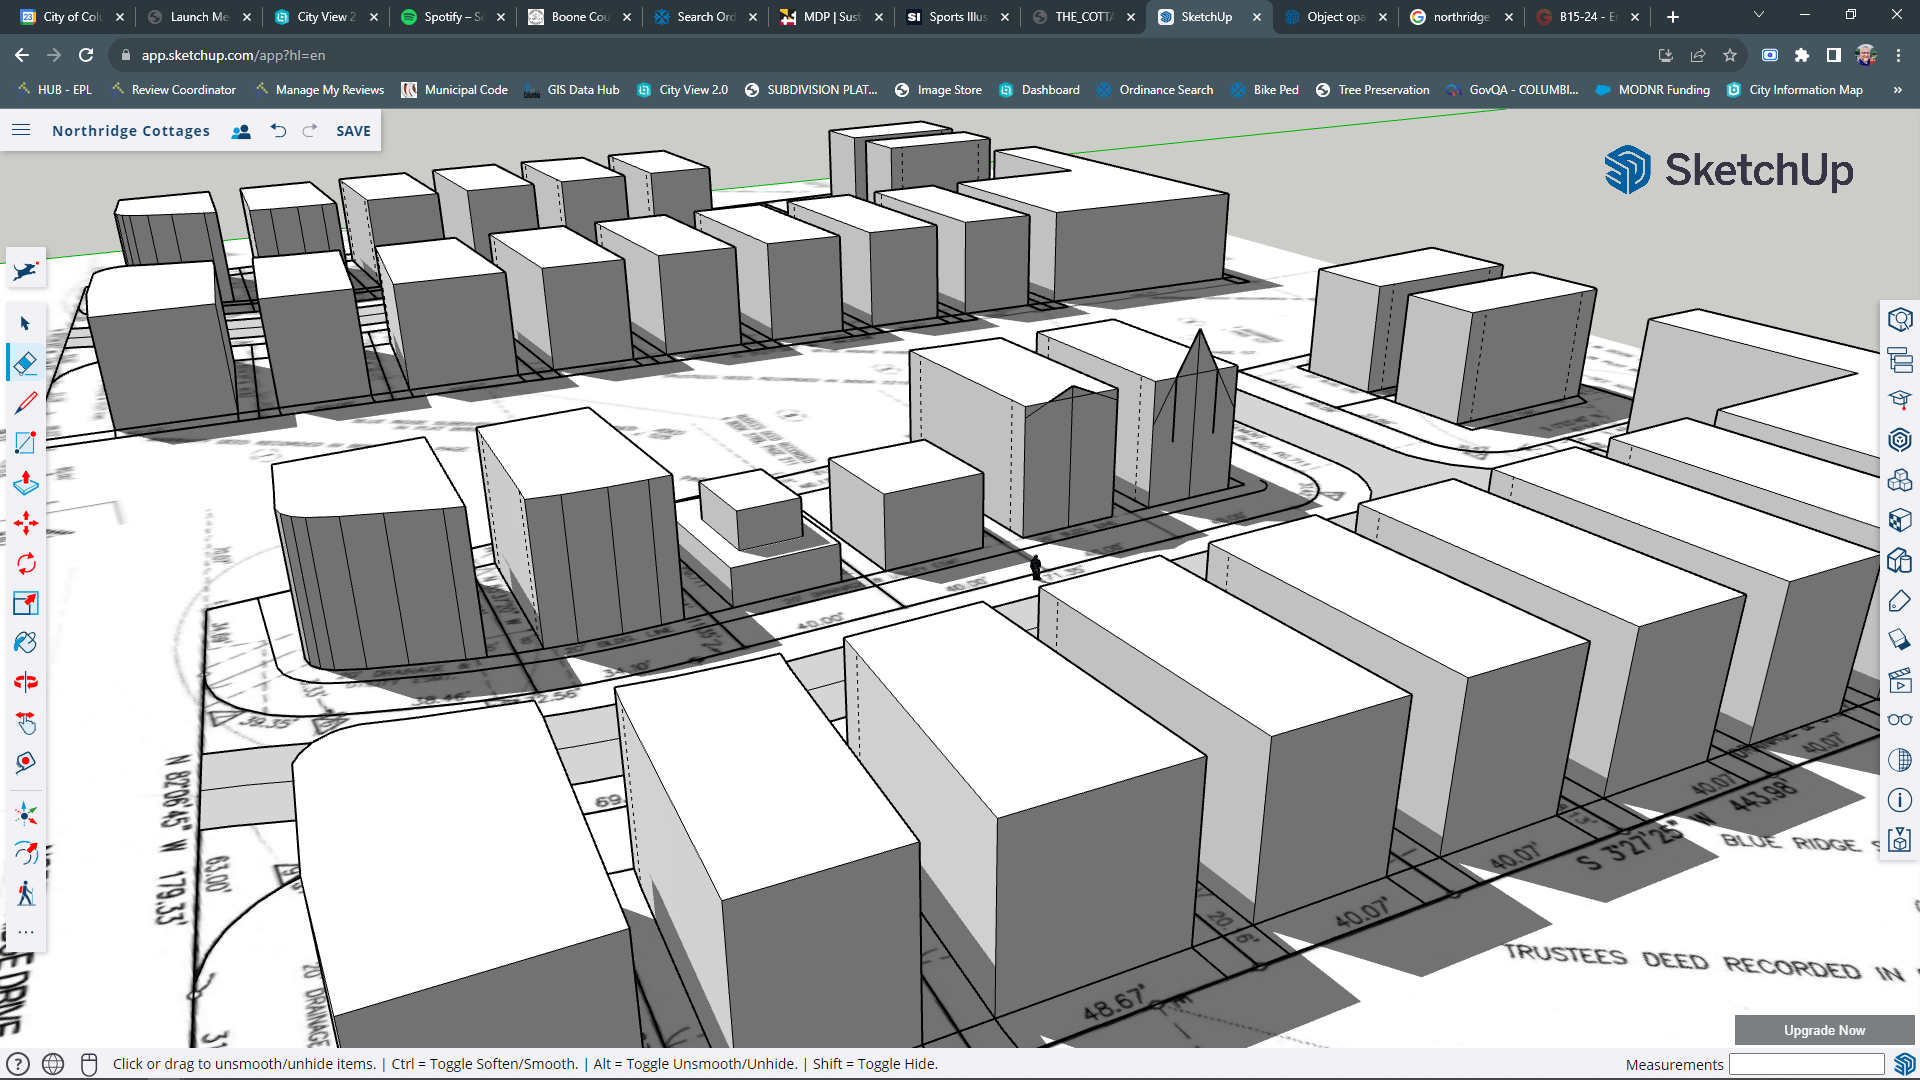Expand more tools with ellipsis button
The height and width of the screenshot is (1080, 1920).
25,932
